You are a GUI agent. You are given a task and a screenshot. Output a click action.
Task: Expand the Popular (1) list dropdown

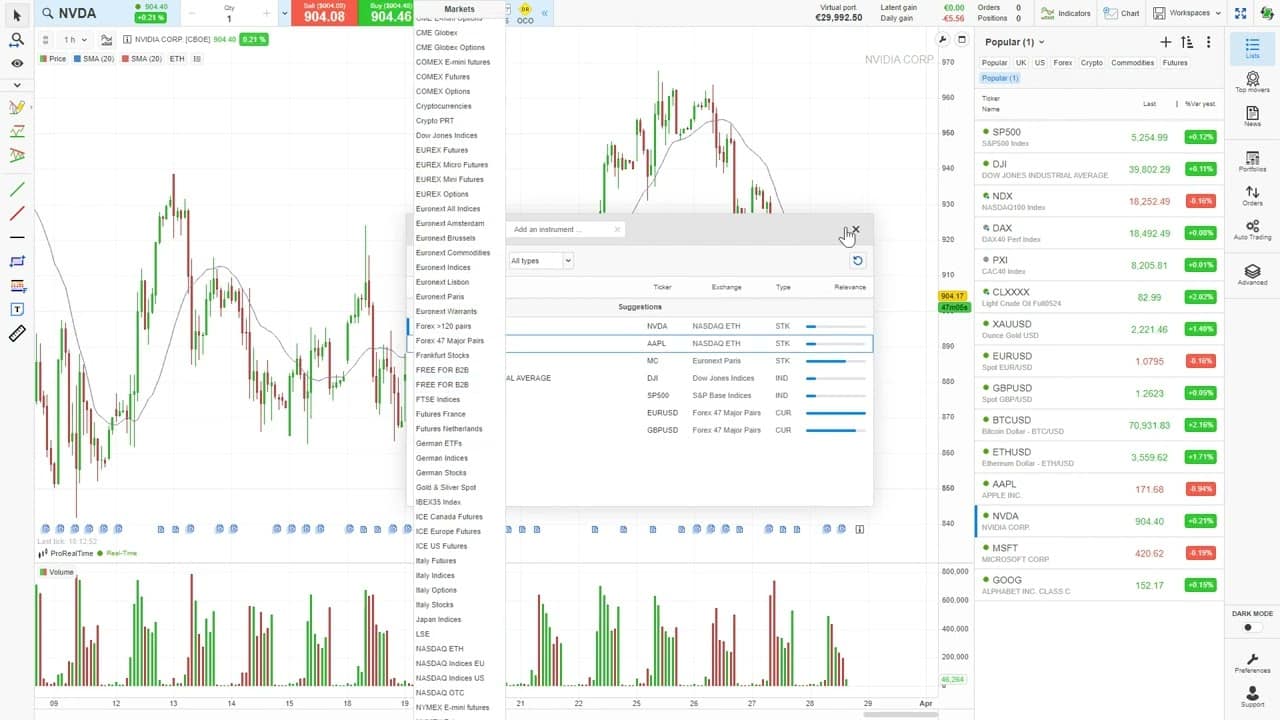click(1012, 42)
